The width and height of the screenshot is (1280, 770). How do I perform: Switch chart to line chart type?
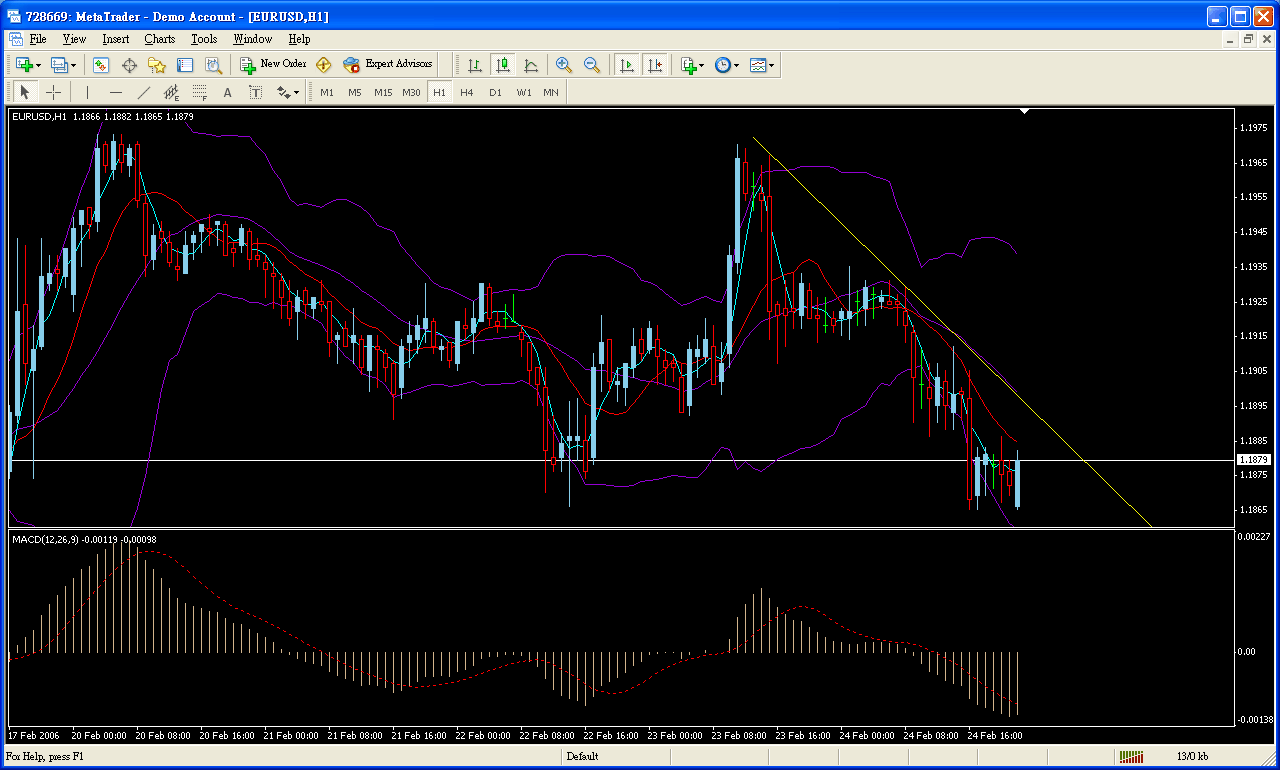click(x=531, y=64)
